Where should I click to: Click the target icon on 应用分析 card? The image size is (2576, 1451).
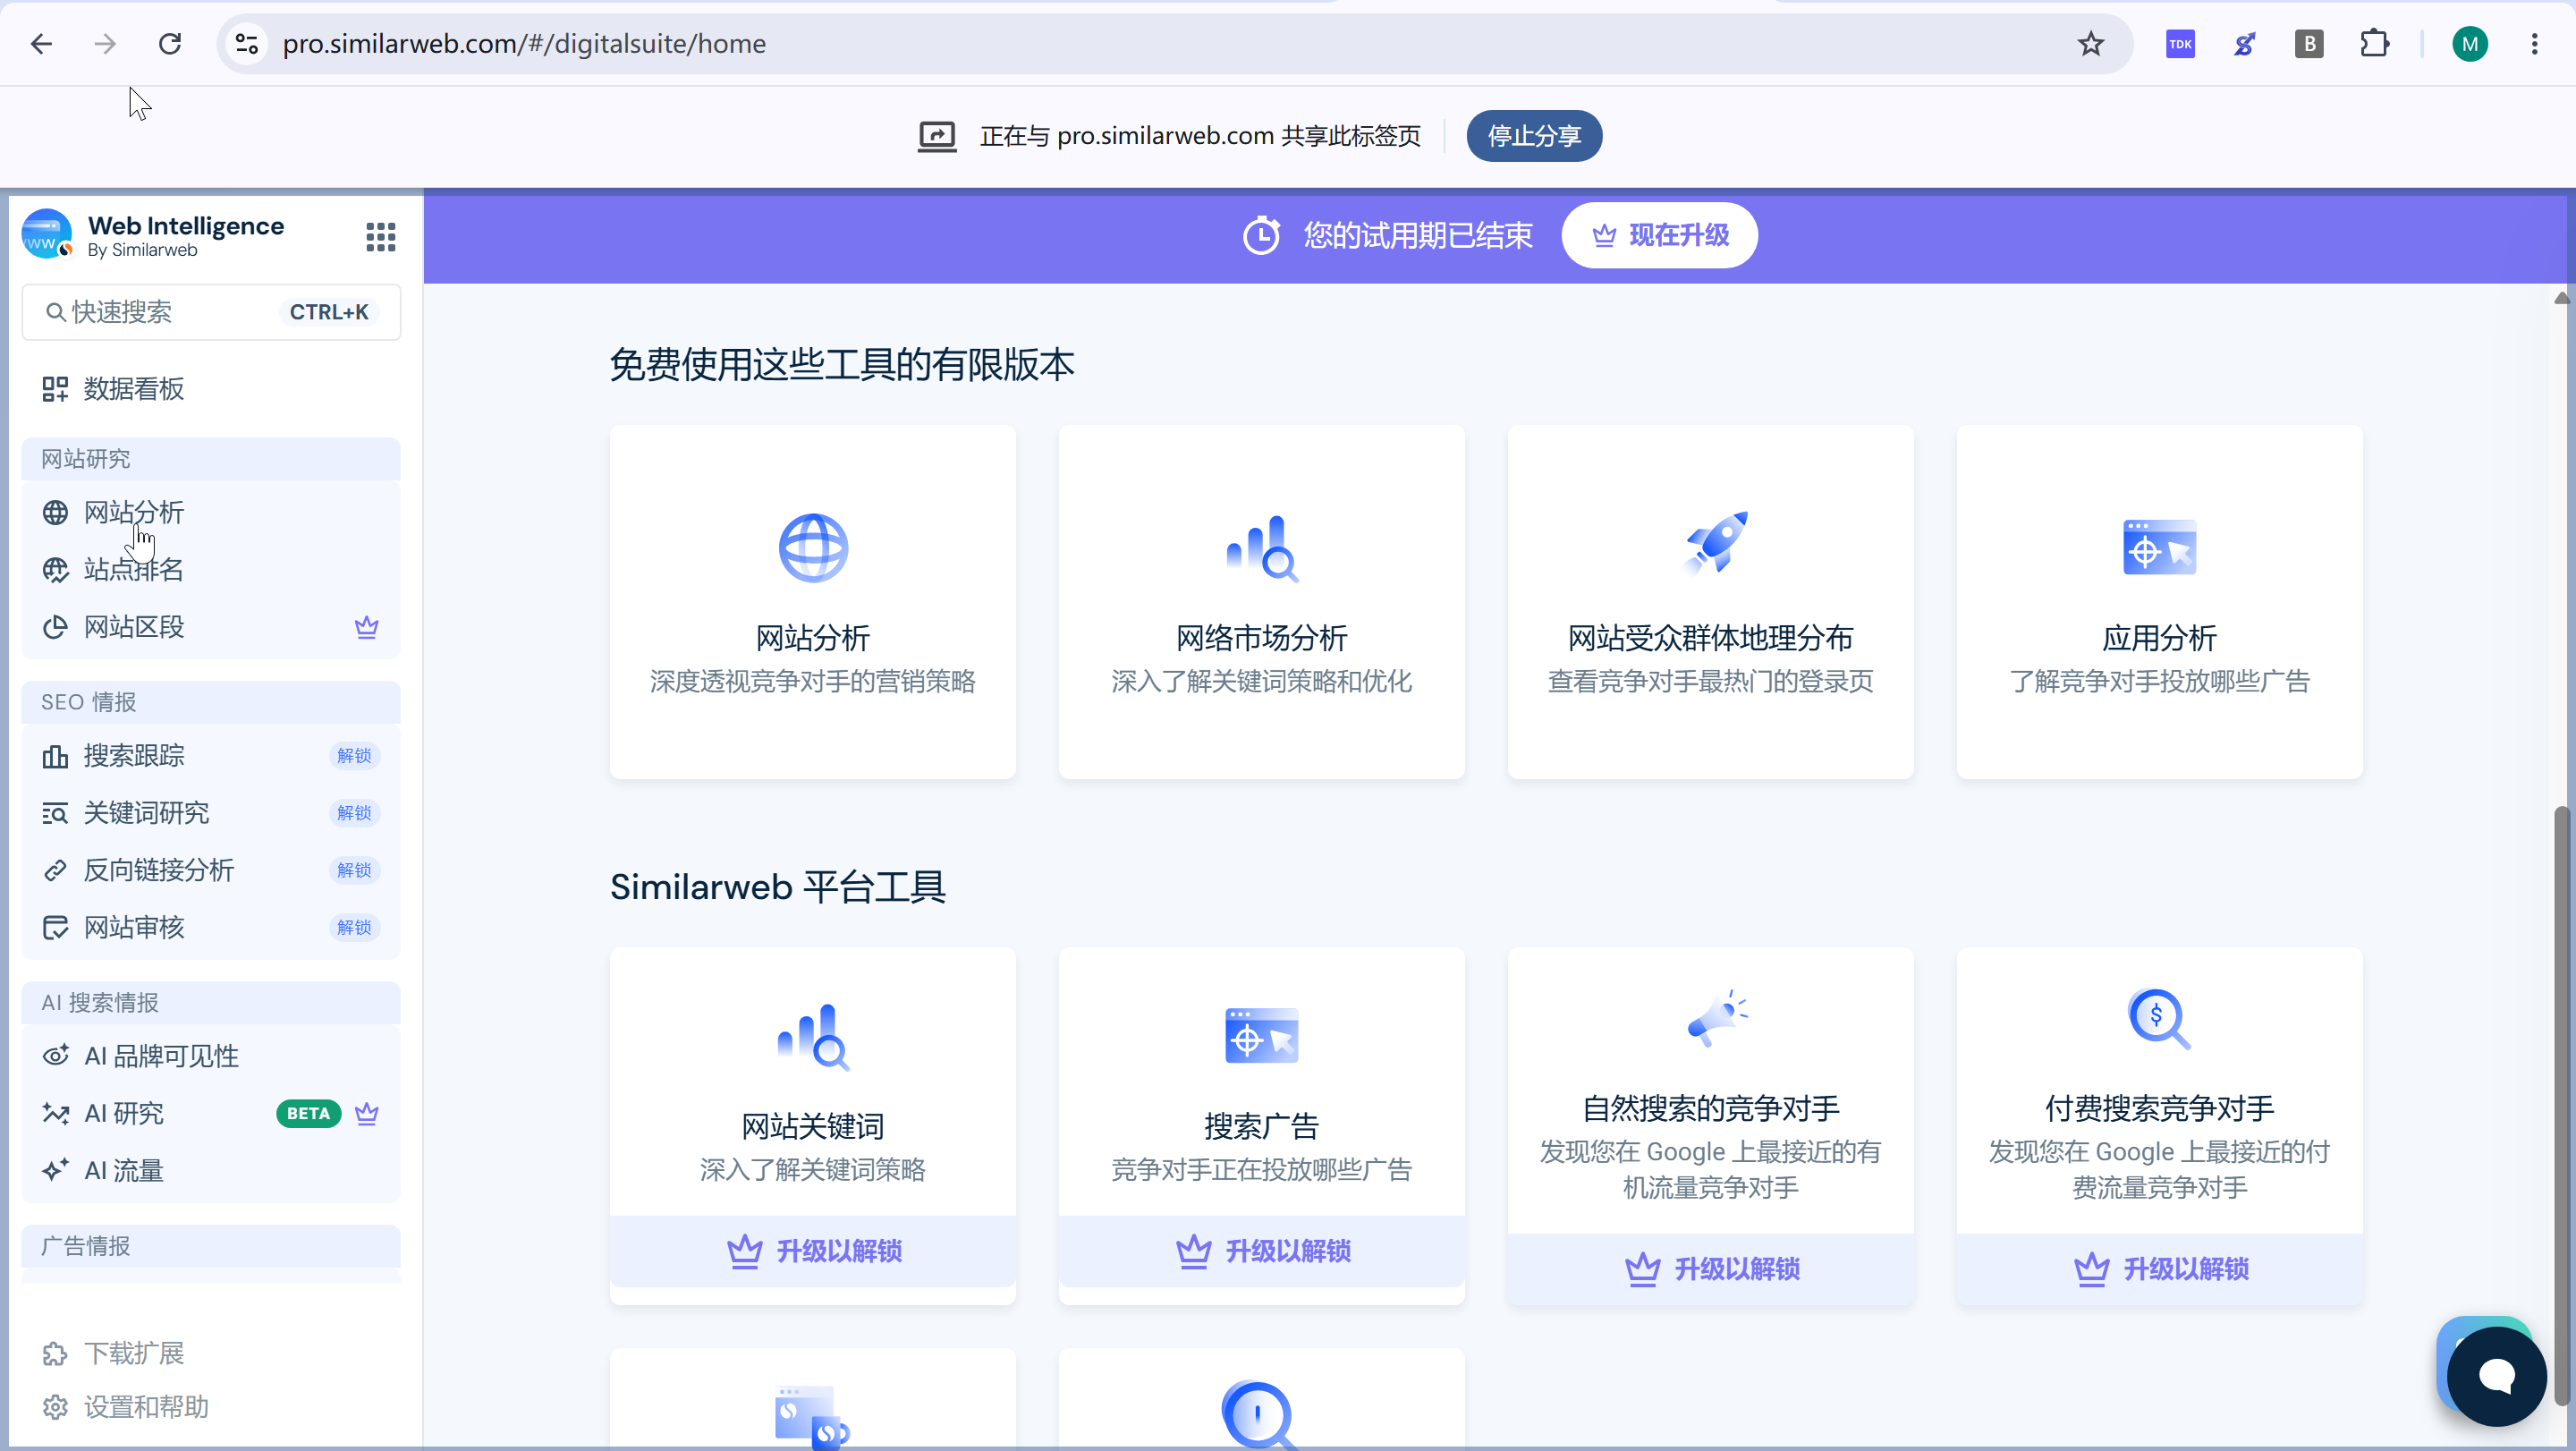point(2160,547)
